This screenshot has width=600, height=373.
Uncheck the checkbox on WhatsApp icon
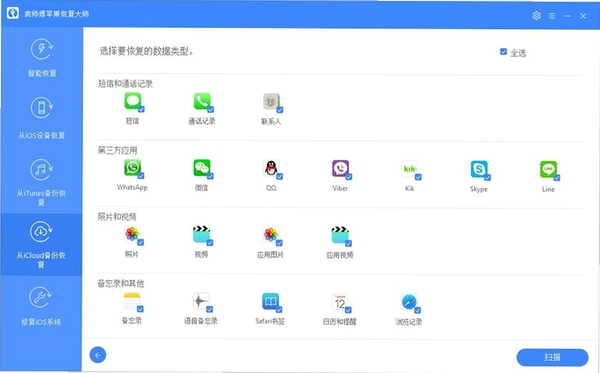pyautogui.click(x=141, y=176)
